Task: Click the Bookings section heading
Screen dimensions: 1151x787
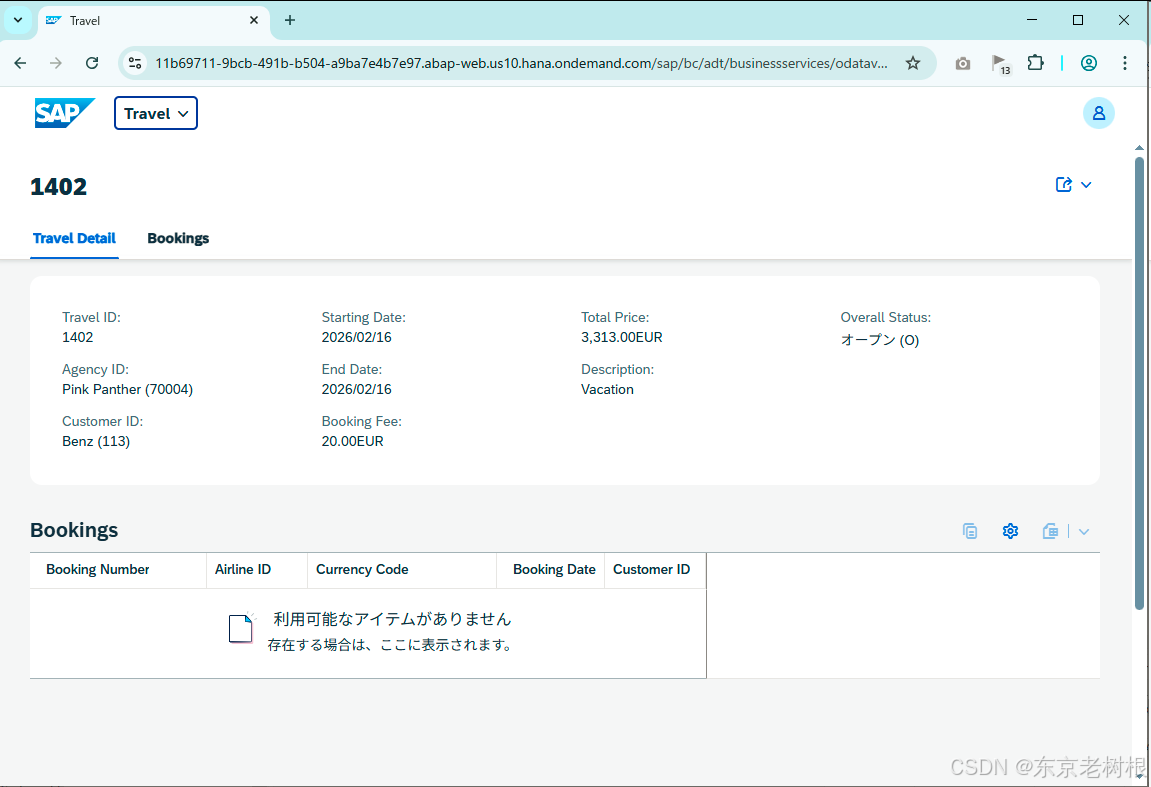Action: pyautogui.click(x=74, y=530)
